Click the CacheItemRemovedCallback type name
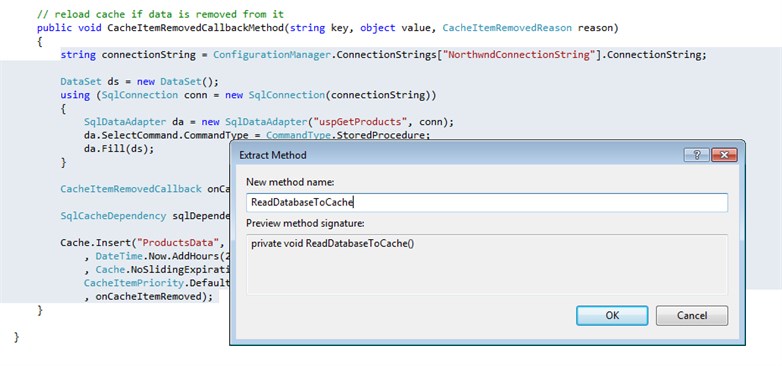This screenshot has width=782, height=366. (x=131, y=189)
